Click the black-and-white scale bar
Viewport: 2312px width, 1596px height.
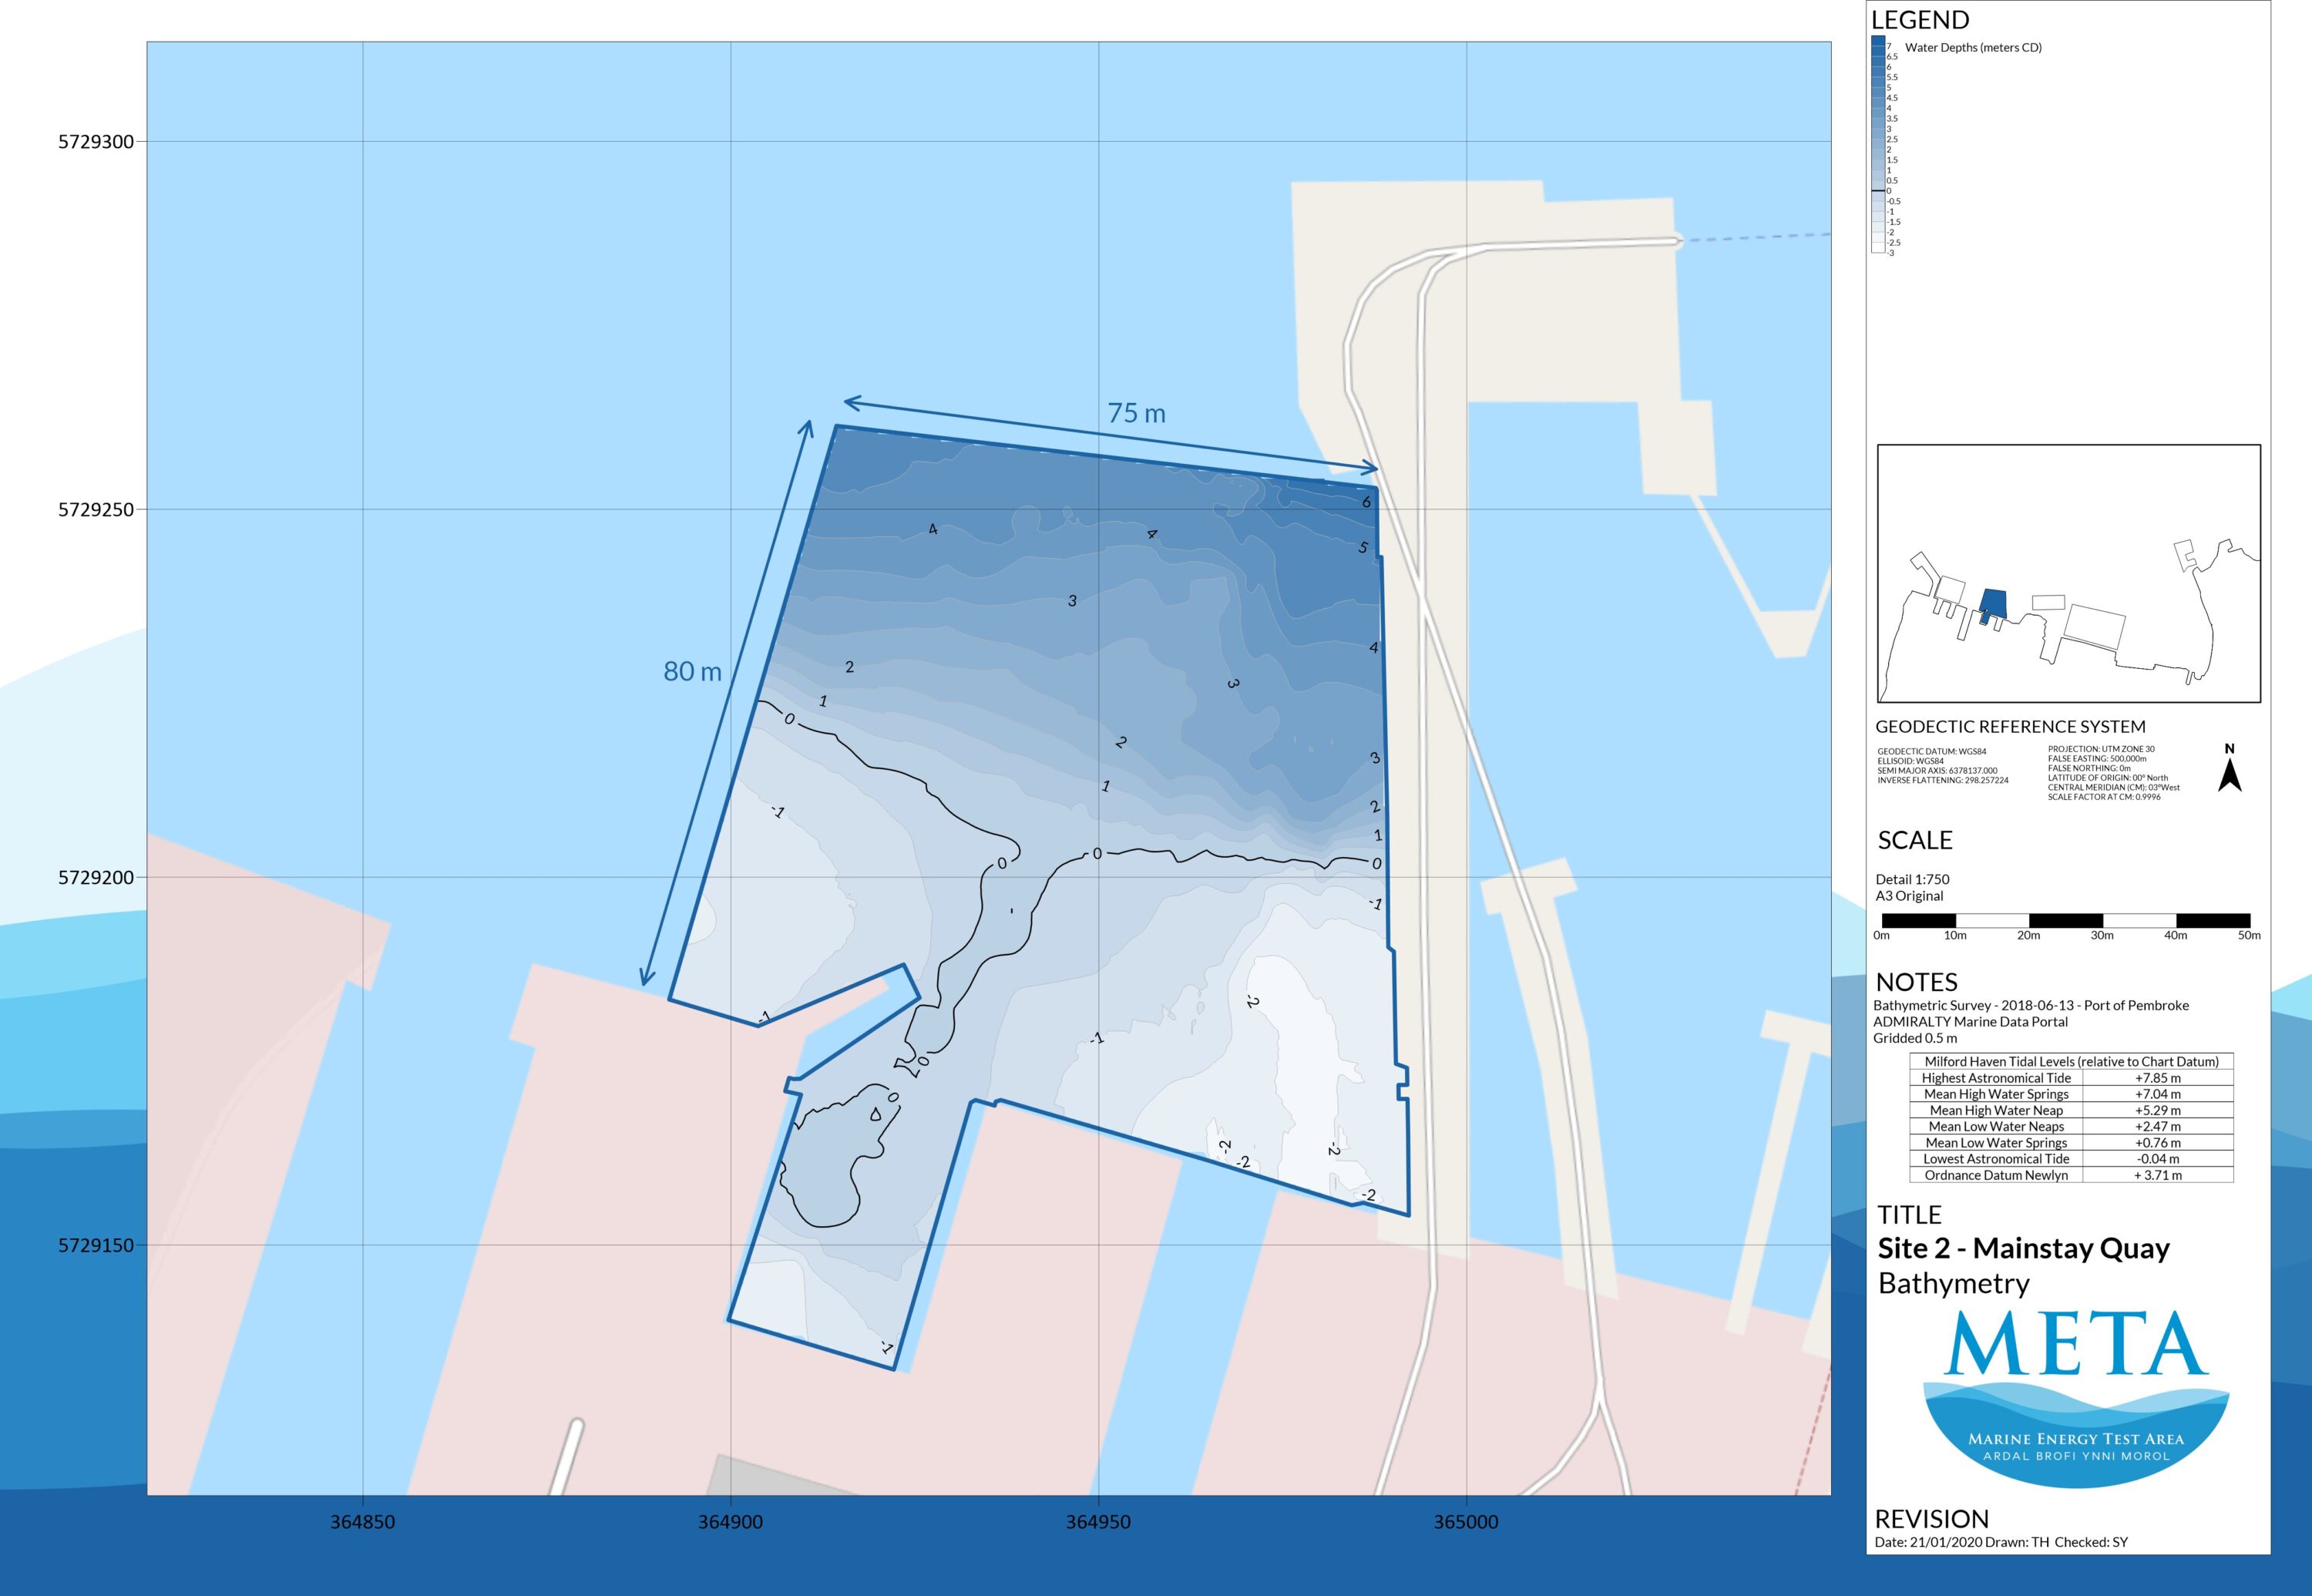click(2065, 921)
